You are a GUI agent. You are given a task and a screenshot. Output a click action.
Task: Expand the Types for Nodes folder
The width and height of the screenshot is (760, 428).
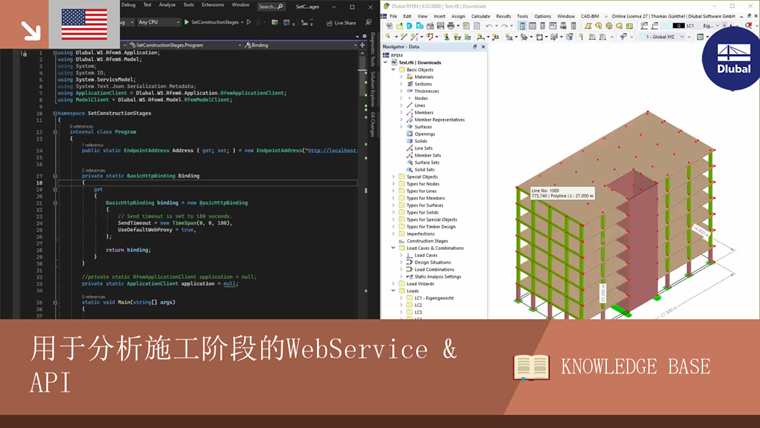(x=393, y=184)
